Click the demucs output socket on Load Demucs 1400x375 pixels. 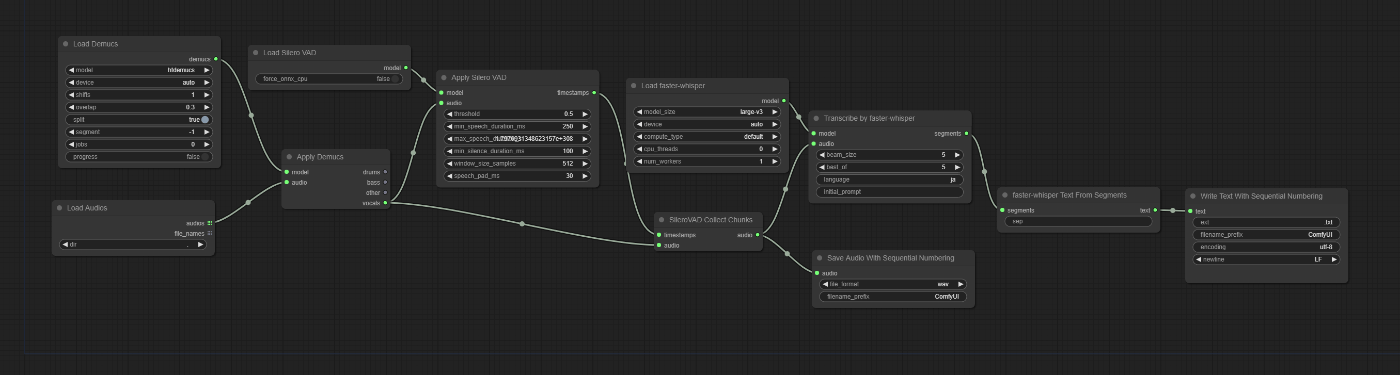pyautogui.click(x=216, y=59)
